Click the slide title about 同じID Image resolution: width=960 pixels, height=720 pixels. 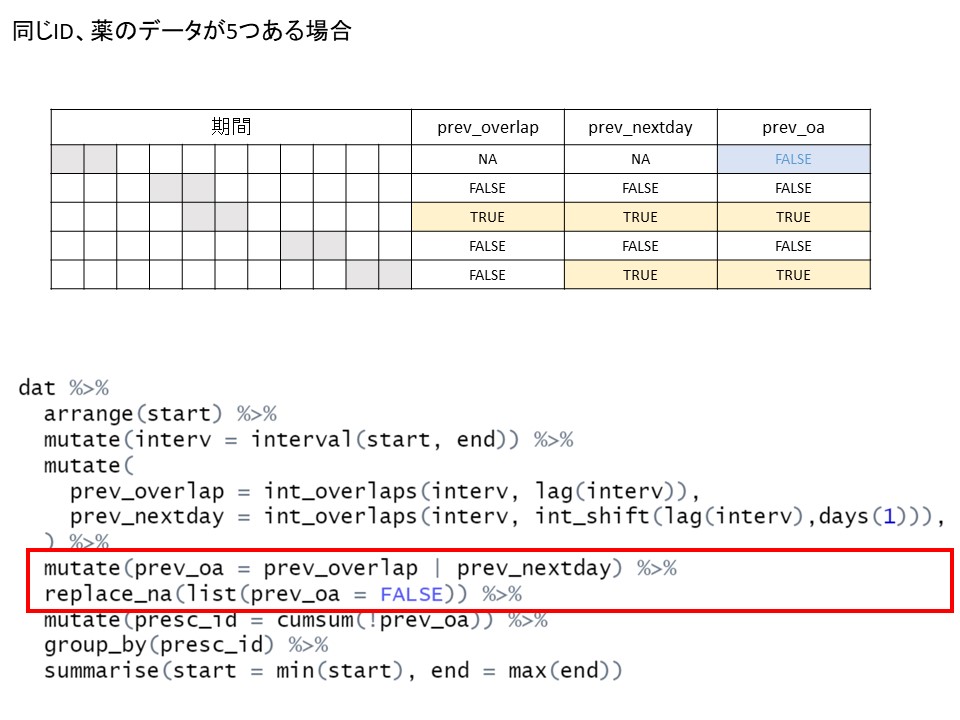point(182,31)
